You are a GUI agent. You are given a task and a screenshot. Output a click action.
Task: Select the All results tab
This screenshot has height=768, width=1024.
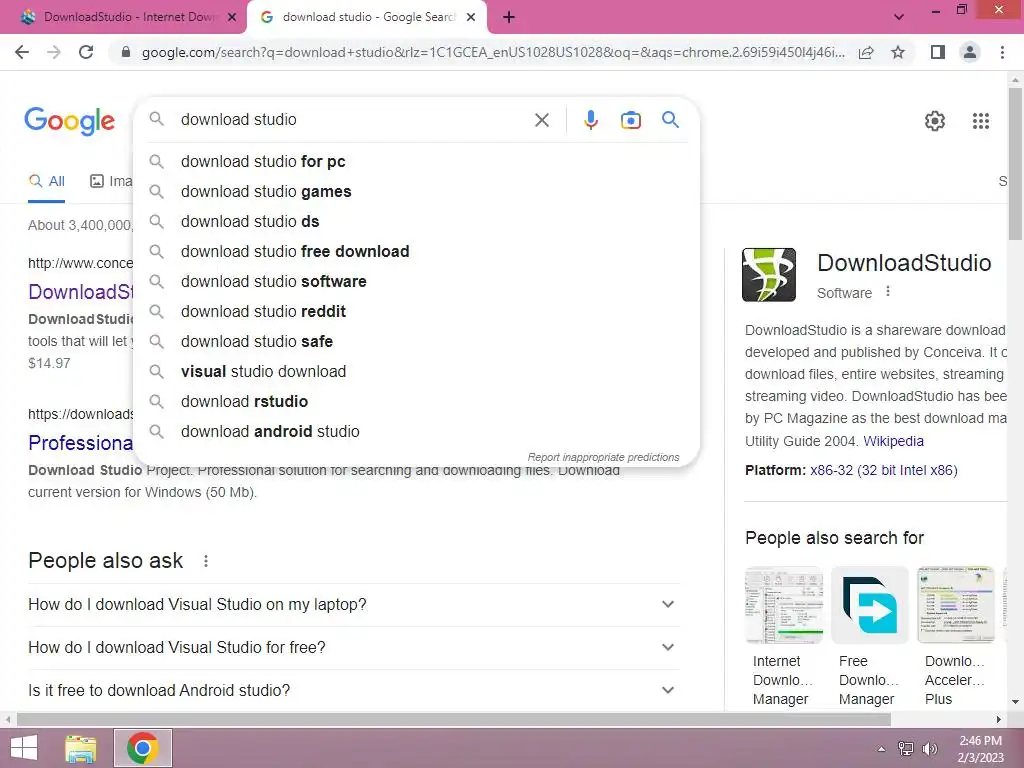(x=46, y=182)
